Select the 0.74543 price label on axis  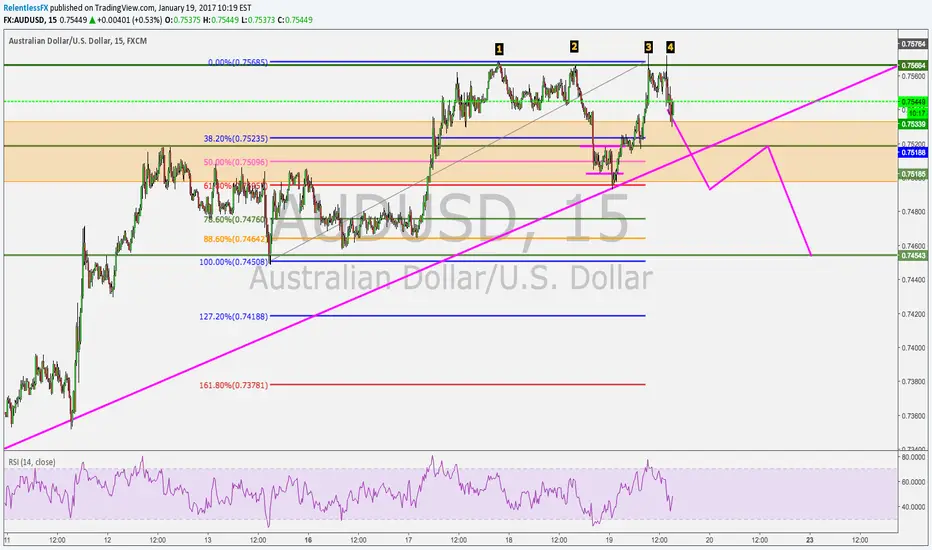pos(913,256)
